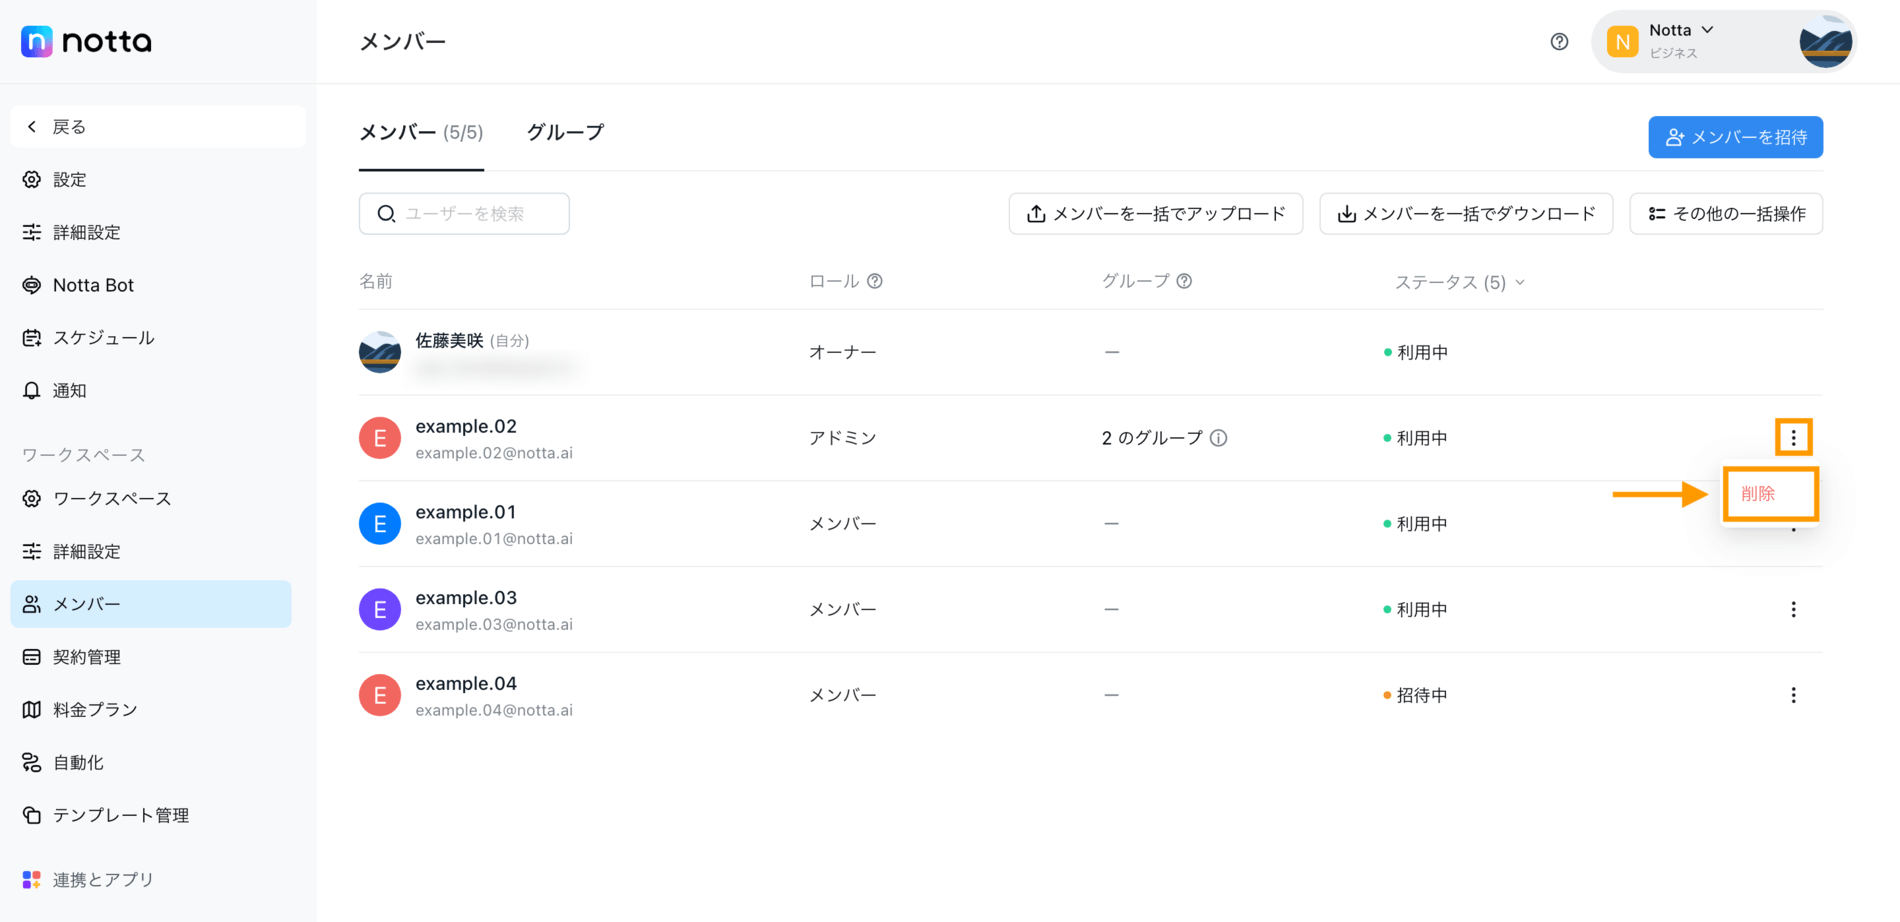Click the help question mark icon in header
1900x922 pixels.
pyautogui.click(x=1559, y=41)
